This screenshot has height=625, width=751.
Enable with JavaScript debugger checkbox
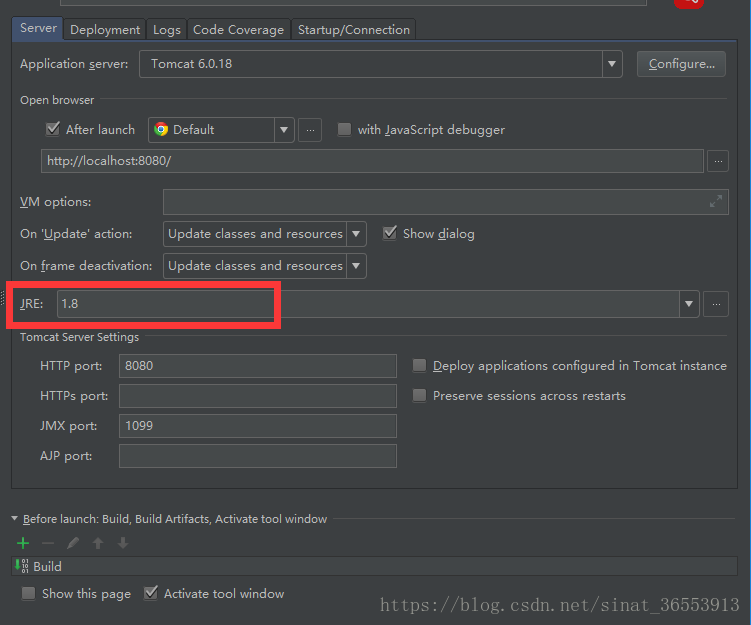pyautogui.click(x=344, y=129)
